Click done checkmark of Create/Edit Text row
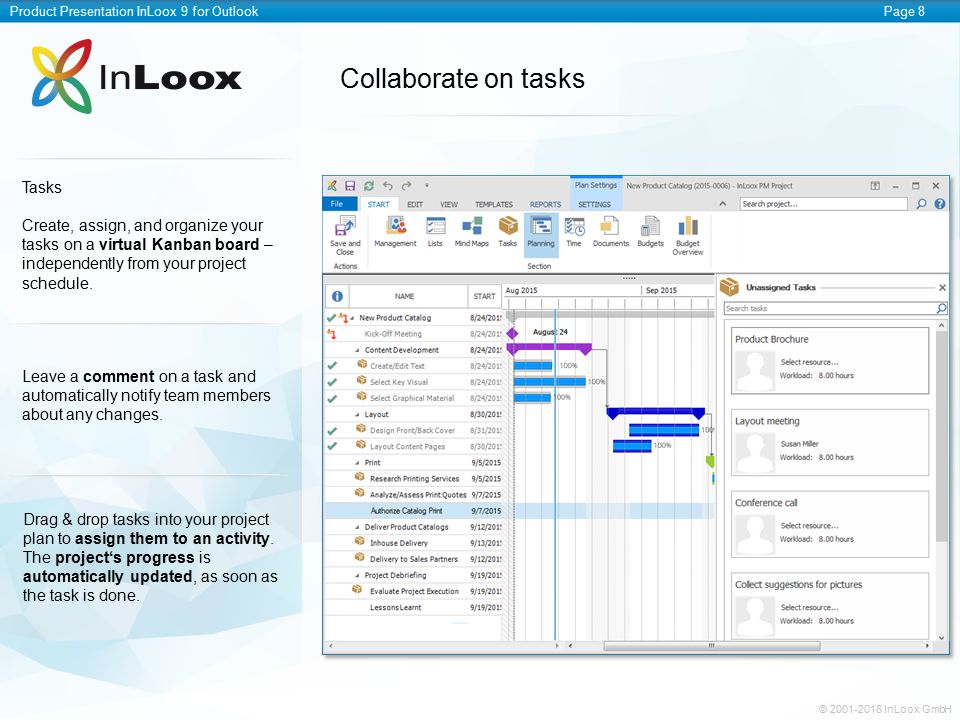The image size is (960, 720). tap(332, 366)
